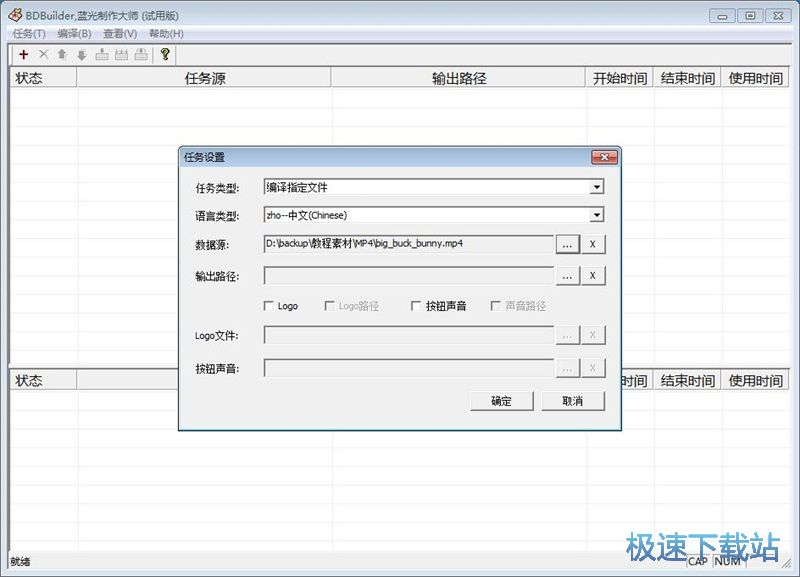The width and height of the screenshot is (800, 577).
Task: Click the lower panel 结束时间 column header
Action: pyautogui.click(x=687, y=380)
